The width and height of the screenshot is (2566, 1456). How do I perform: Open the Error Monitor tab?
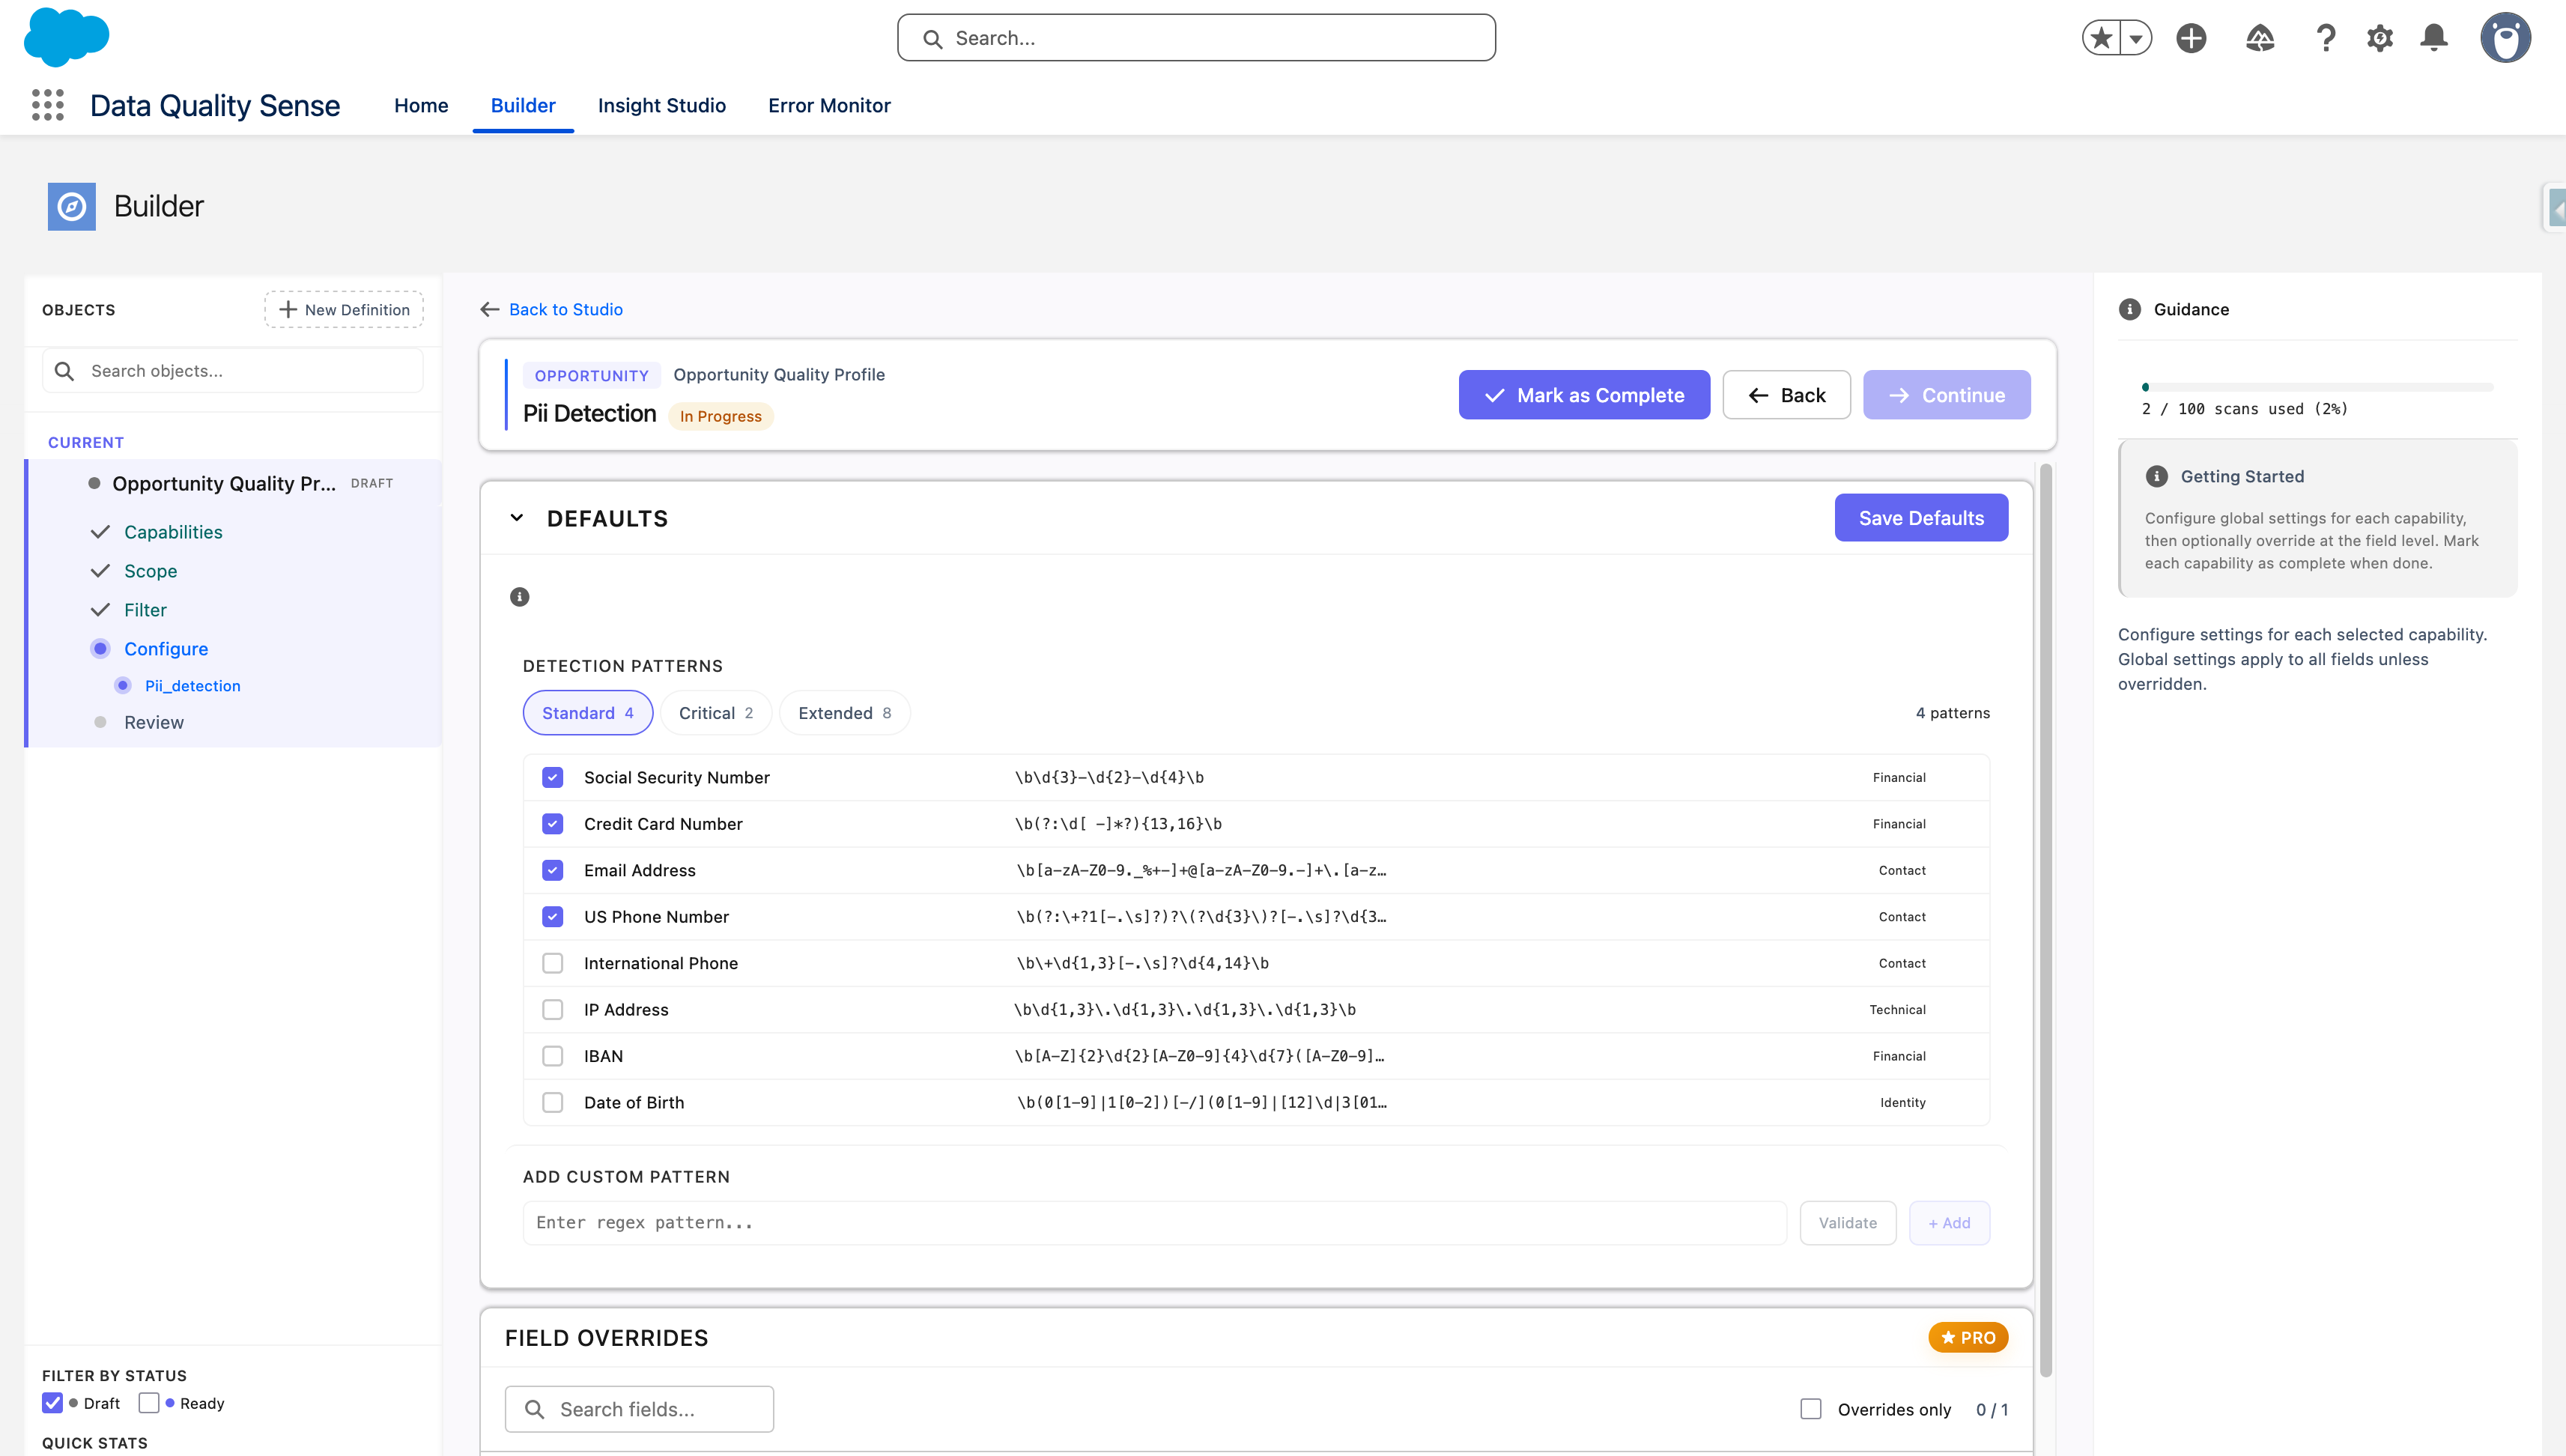[x=829, y=105]
